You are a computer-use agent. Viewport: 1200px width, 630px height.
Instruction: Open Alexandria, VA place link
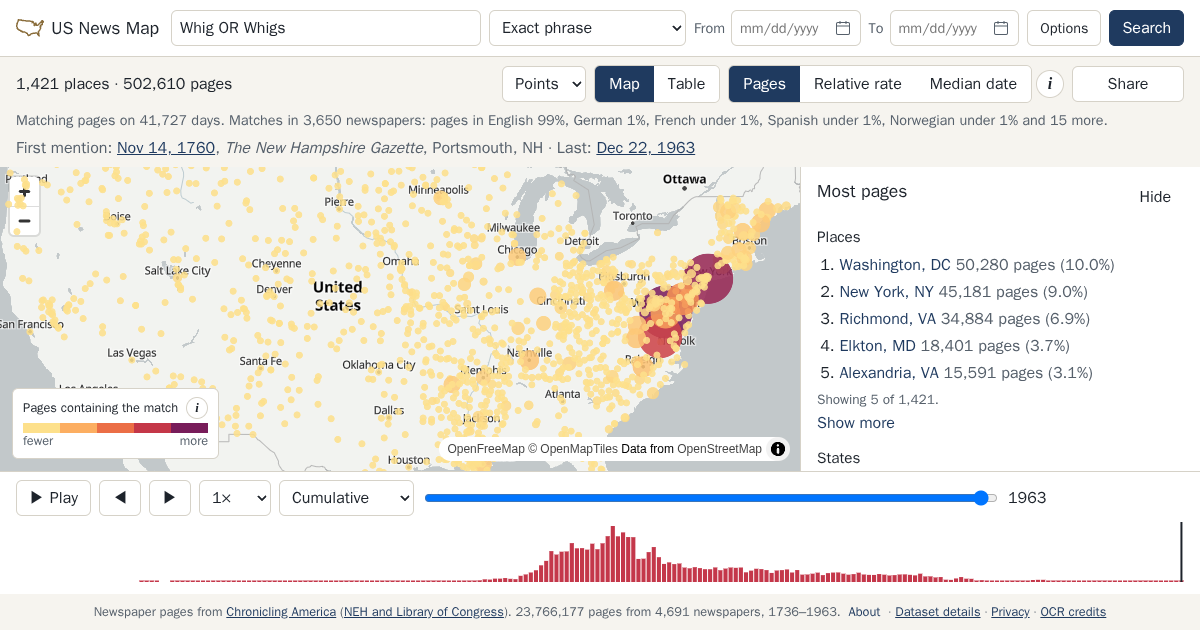[x=889, y=373]
